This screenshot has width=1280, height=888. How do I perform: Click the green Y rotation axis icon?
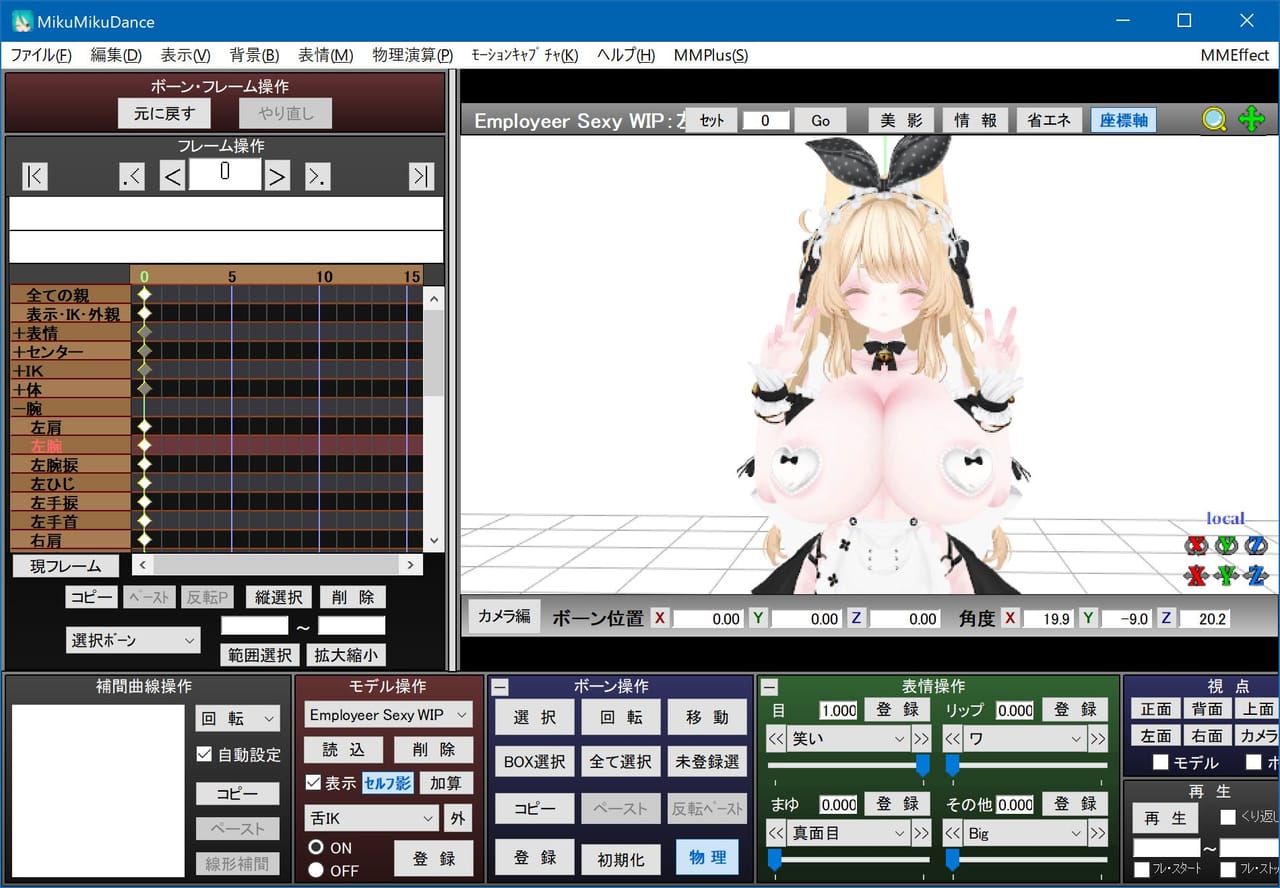pos(1226,545)
